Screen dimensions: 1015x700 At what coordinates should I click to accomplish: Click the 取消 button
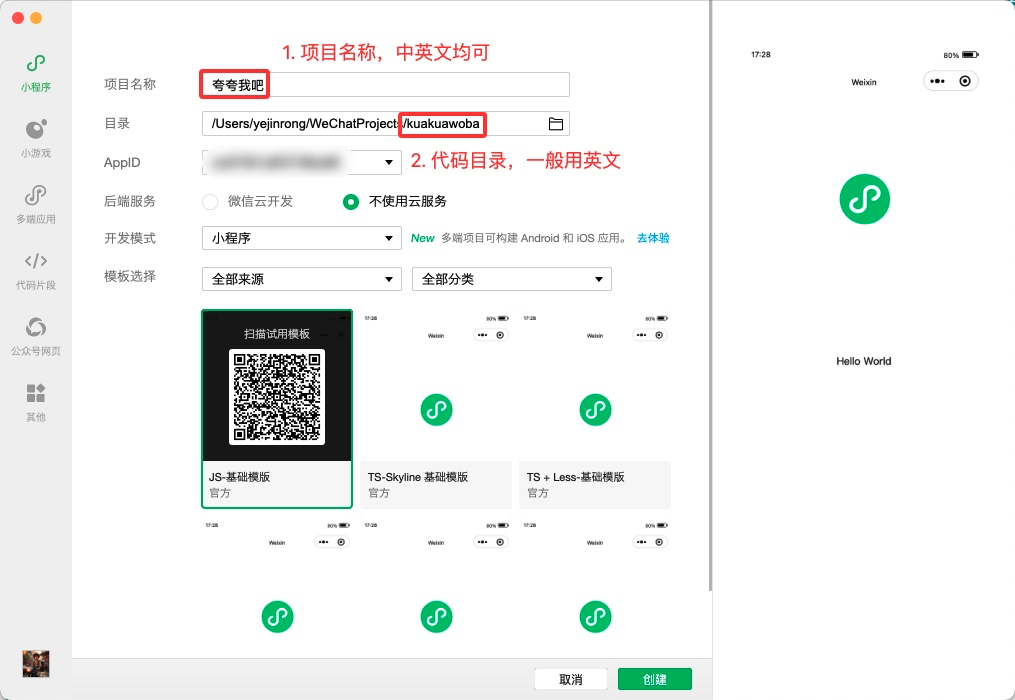click(570, 679)
